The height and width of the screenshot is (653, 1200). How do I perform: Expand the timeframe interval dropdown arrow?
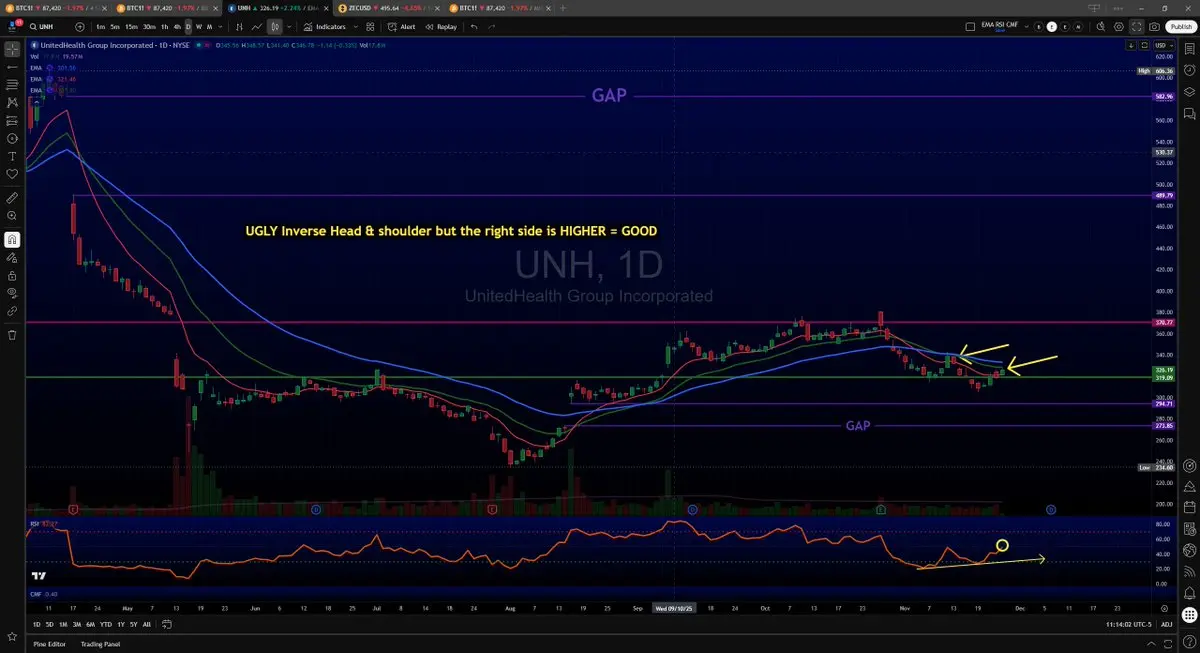click(x=220, y=27)
